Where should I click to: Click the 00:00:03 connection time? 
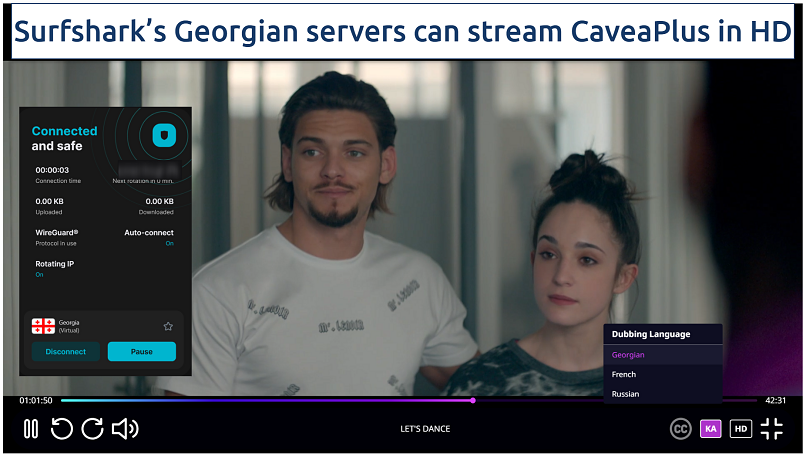tap(52, 170)
